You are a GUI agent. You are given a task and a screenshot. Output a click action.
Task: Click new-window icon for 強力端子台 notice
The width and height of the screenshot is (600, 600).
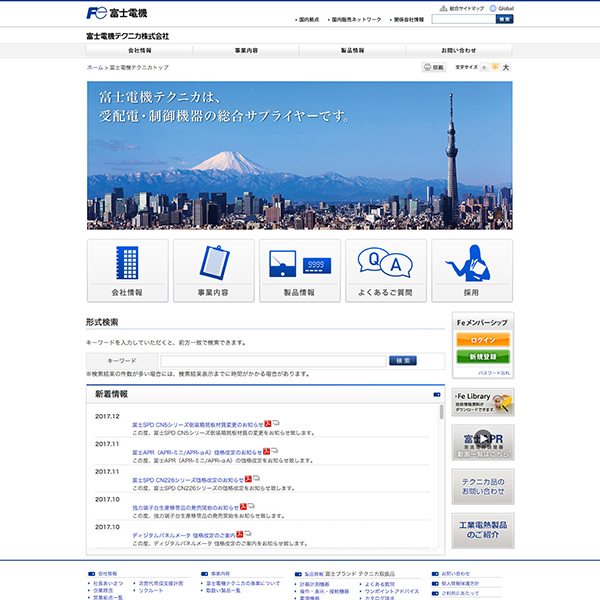point(251,506)
